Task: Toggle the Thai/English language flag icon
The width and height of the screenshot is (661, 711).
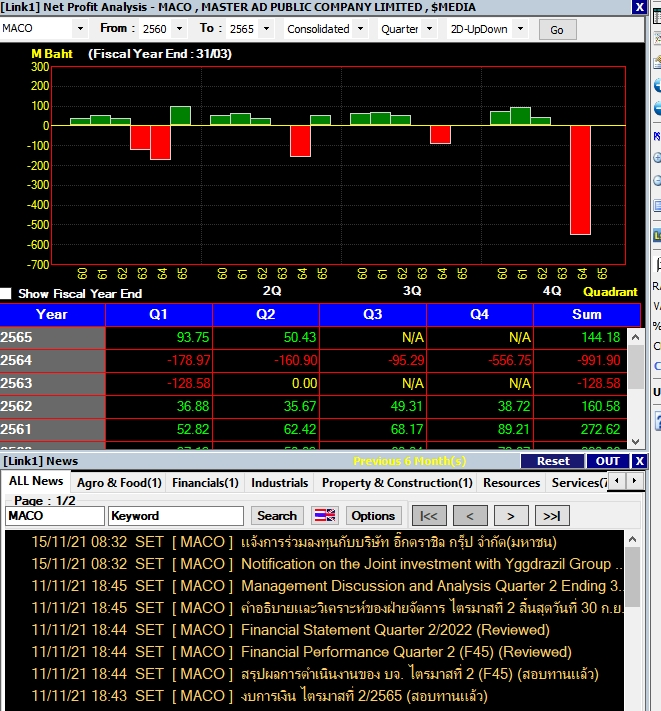Action: click(x=325, y=516)
